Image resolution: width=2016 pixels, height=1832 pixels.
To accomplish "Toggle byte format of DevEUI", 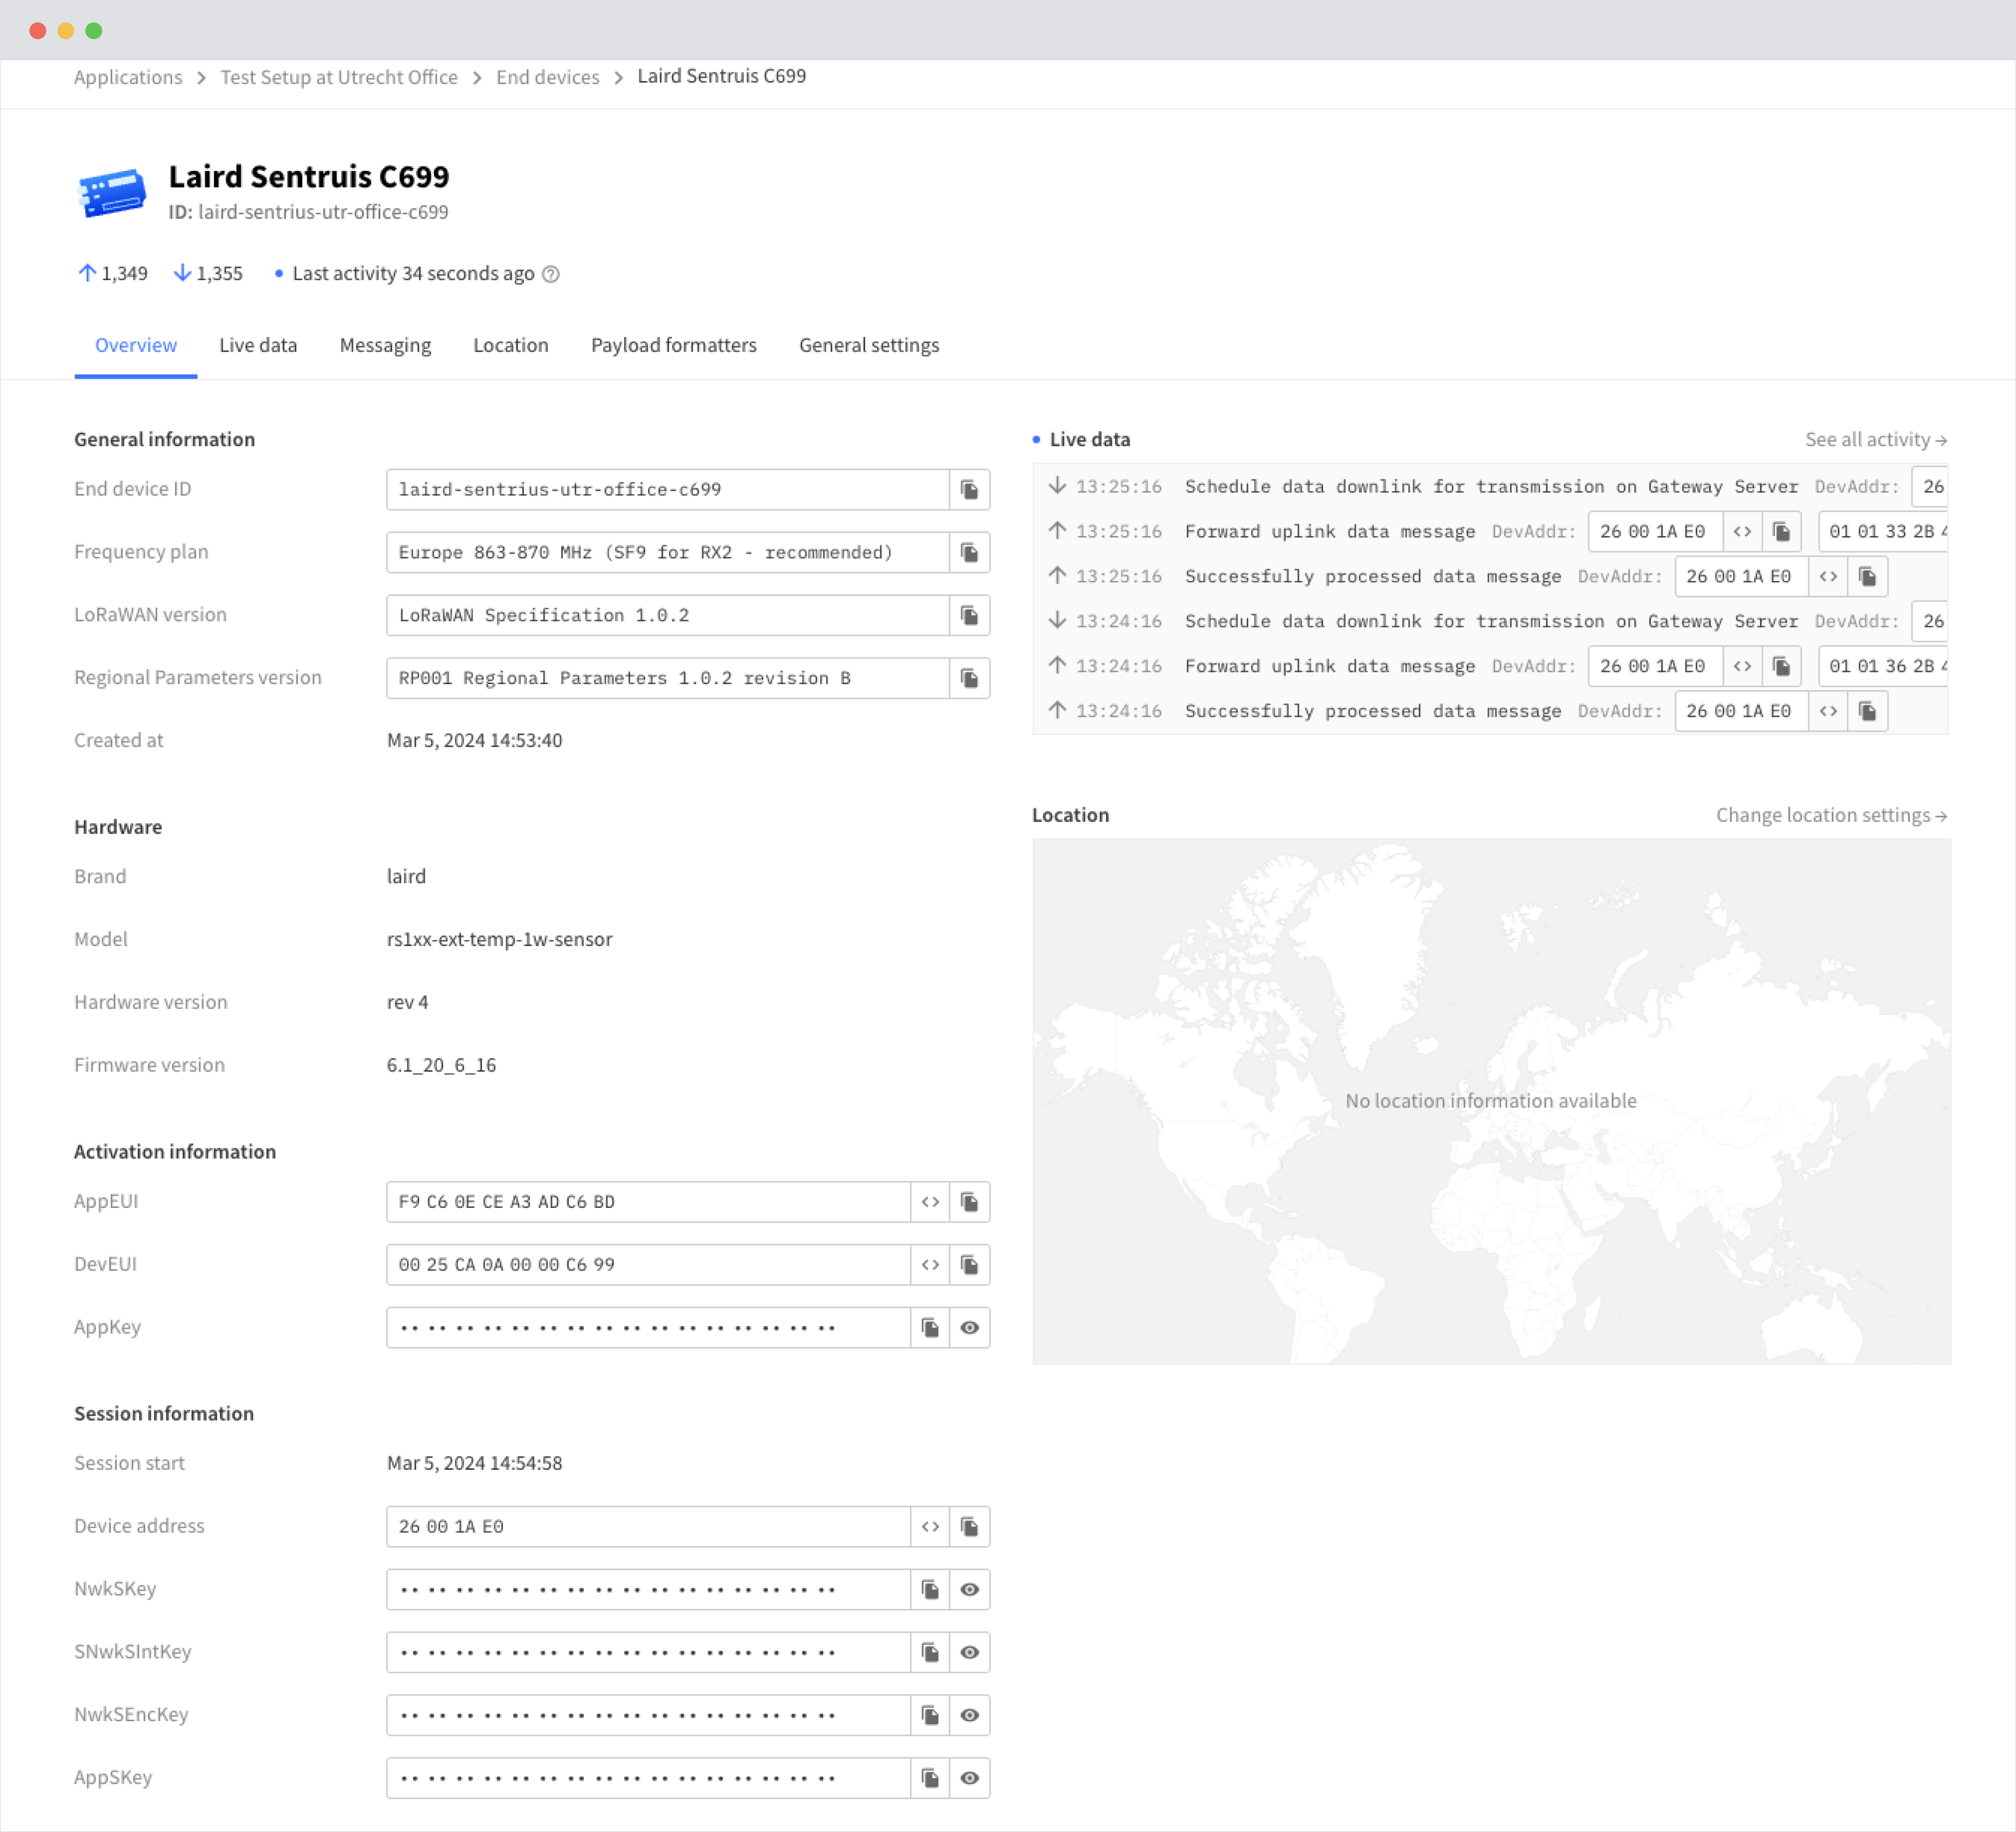I will [x=930, y=1265].
